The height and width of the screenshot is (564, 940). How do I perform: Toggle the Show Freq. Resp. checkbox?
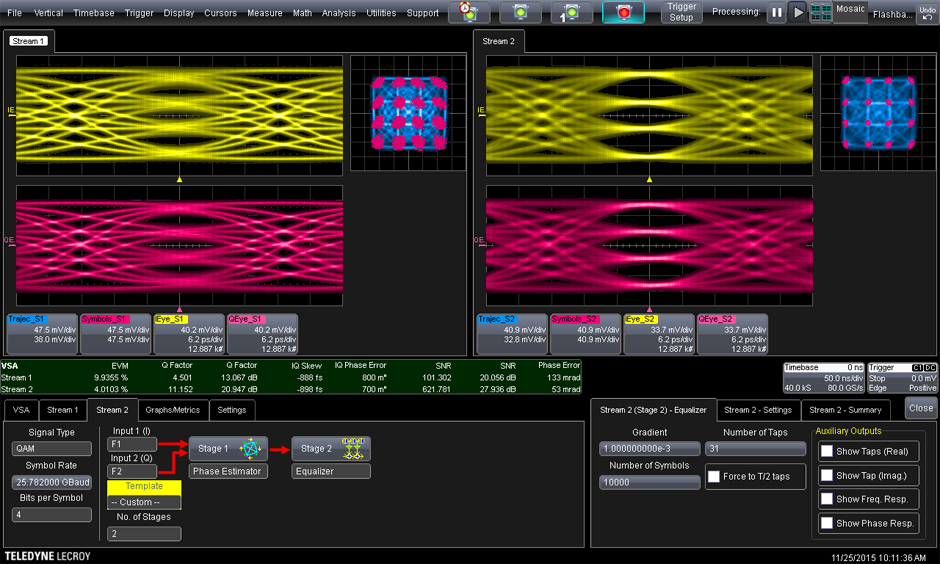(827, 499)
